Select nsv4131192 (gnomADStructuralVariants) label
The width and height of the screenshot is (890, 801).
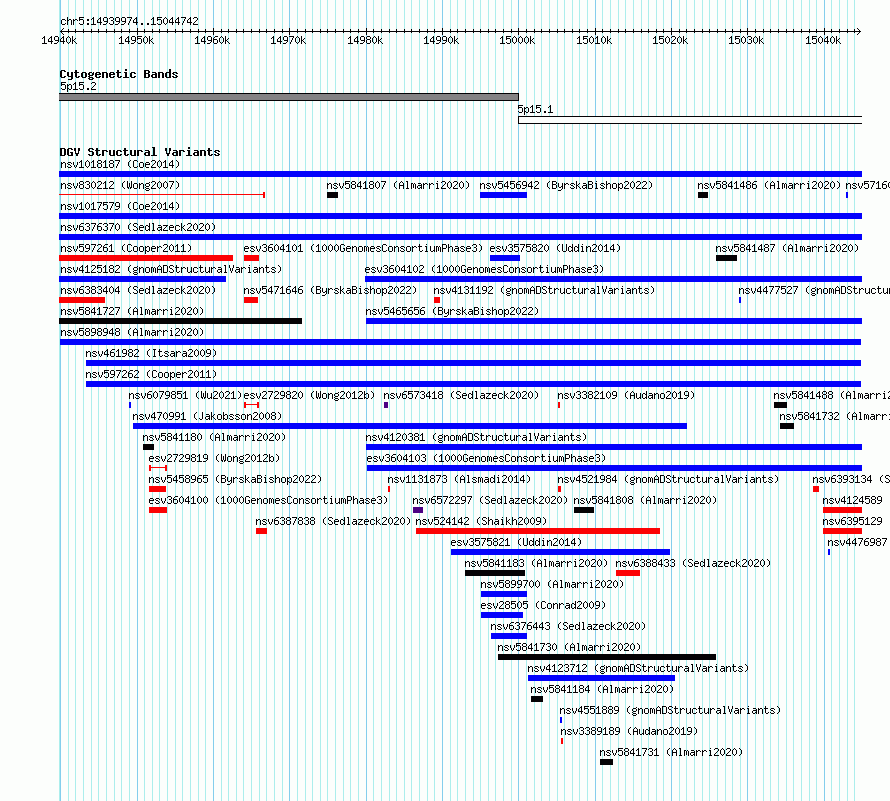pos(544,291)
